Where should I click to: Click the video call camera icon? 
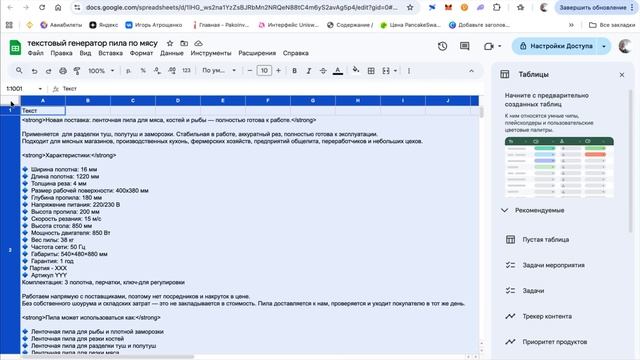(489, 46)
